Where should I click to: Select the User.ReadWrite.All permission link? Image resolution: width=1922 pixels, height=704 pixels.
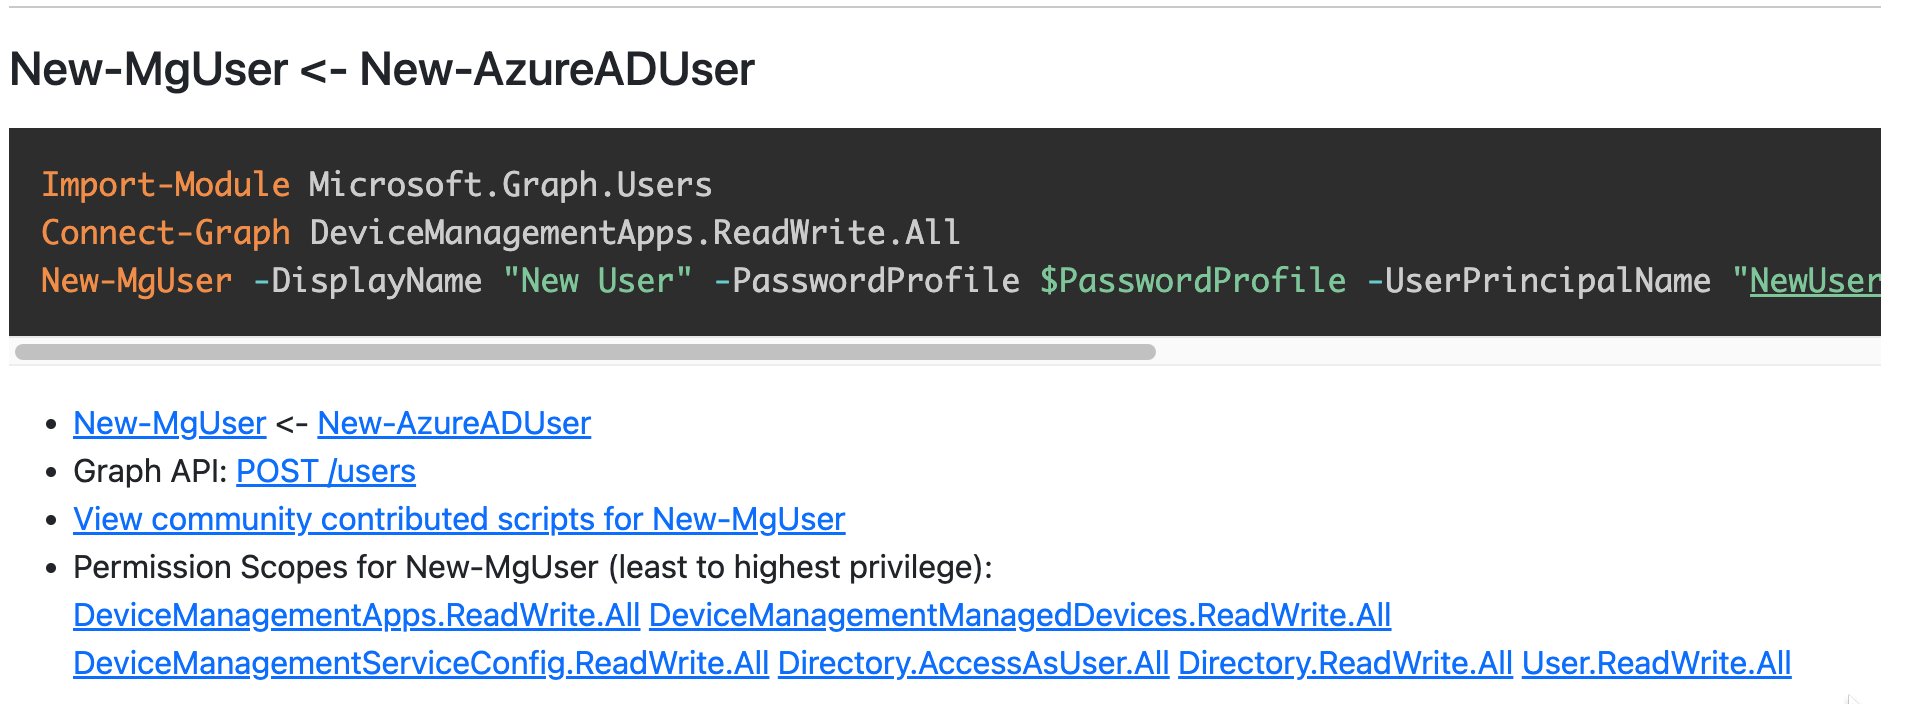tap(1656, 663)
